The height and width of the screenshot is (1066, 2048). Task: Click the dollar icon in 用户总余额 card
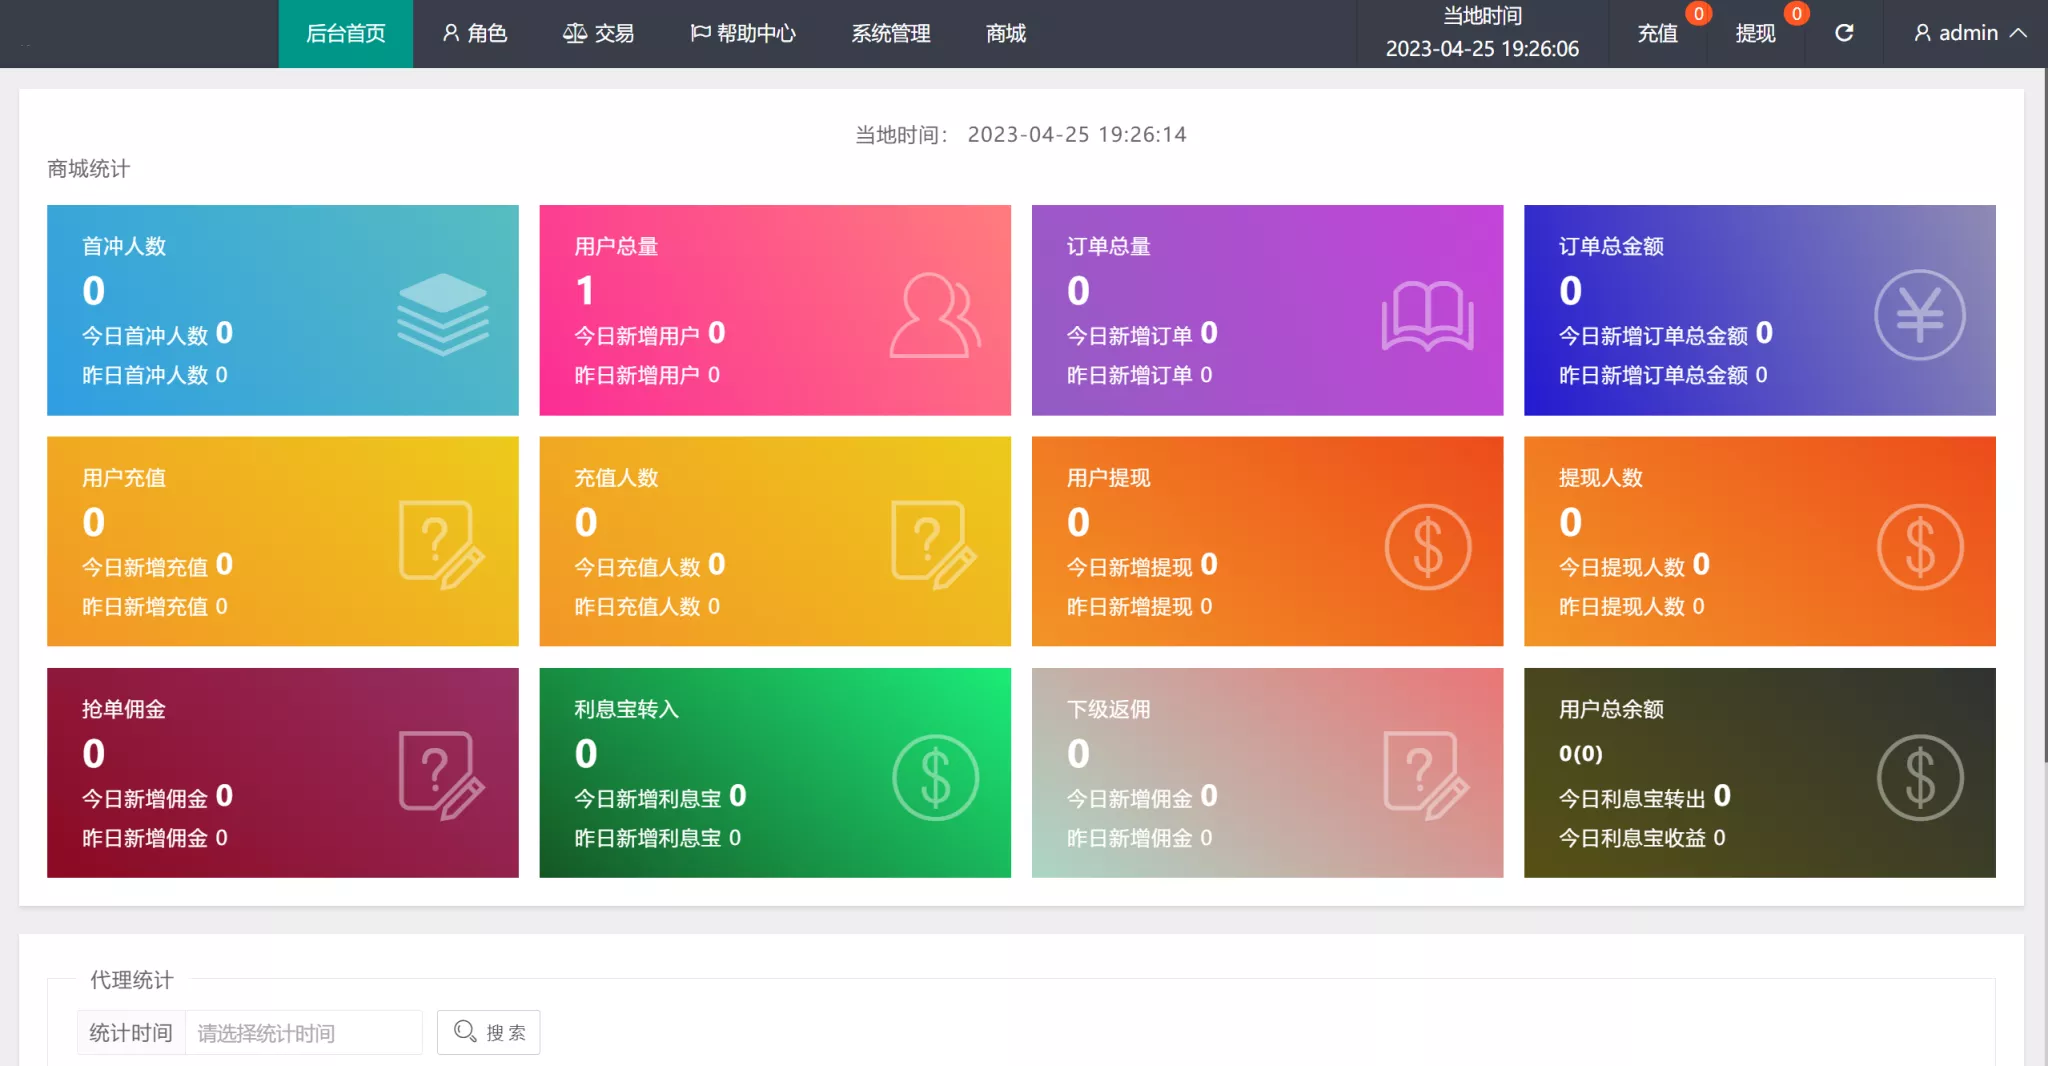pyautogui.click(x=1919, y=777)
